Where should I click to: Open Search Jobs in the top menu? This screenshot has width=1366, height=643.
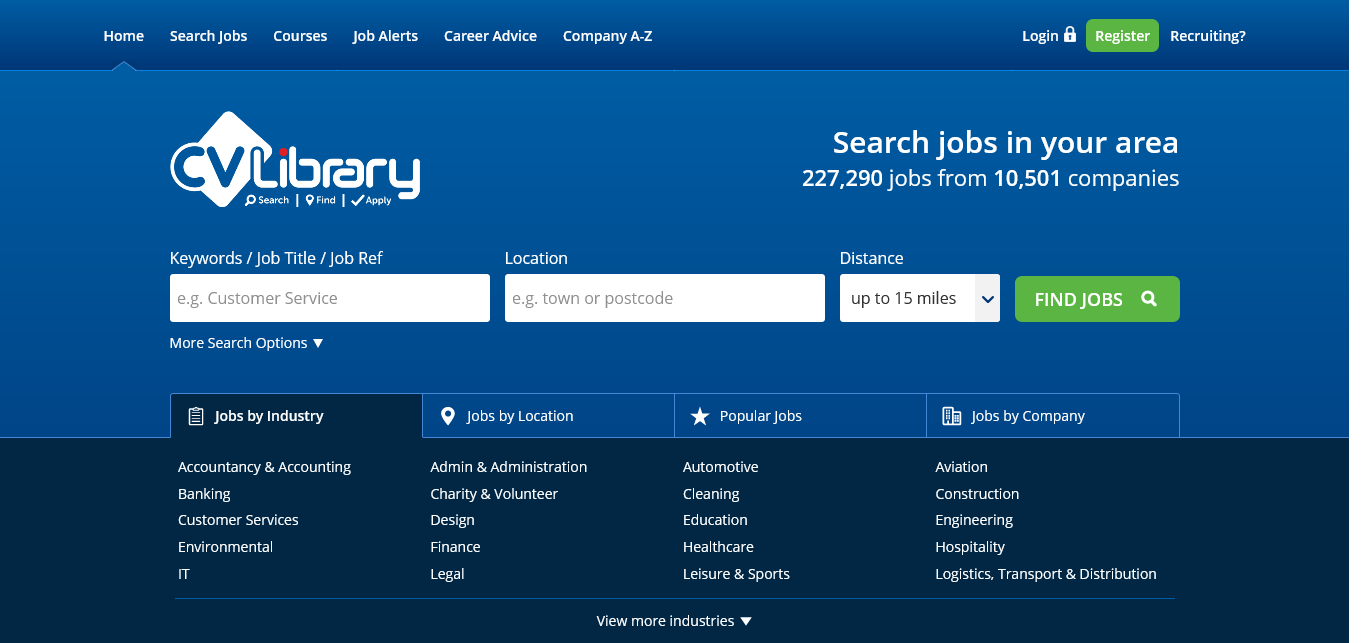pyautogui.click(x=208, y=36)
